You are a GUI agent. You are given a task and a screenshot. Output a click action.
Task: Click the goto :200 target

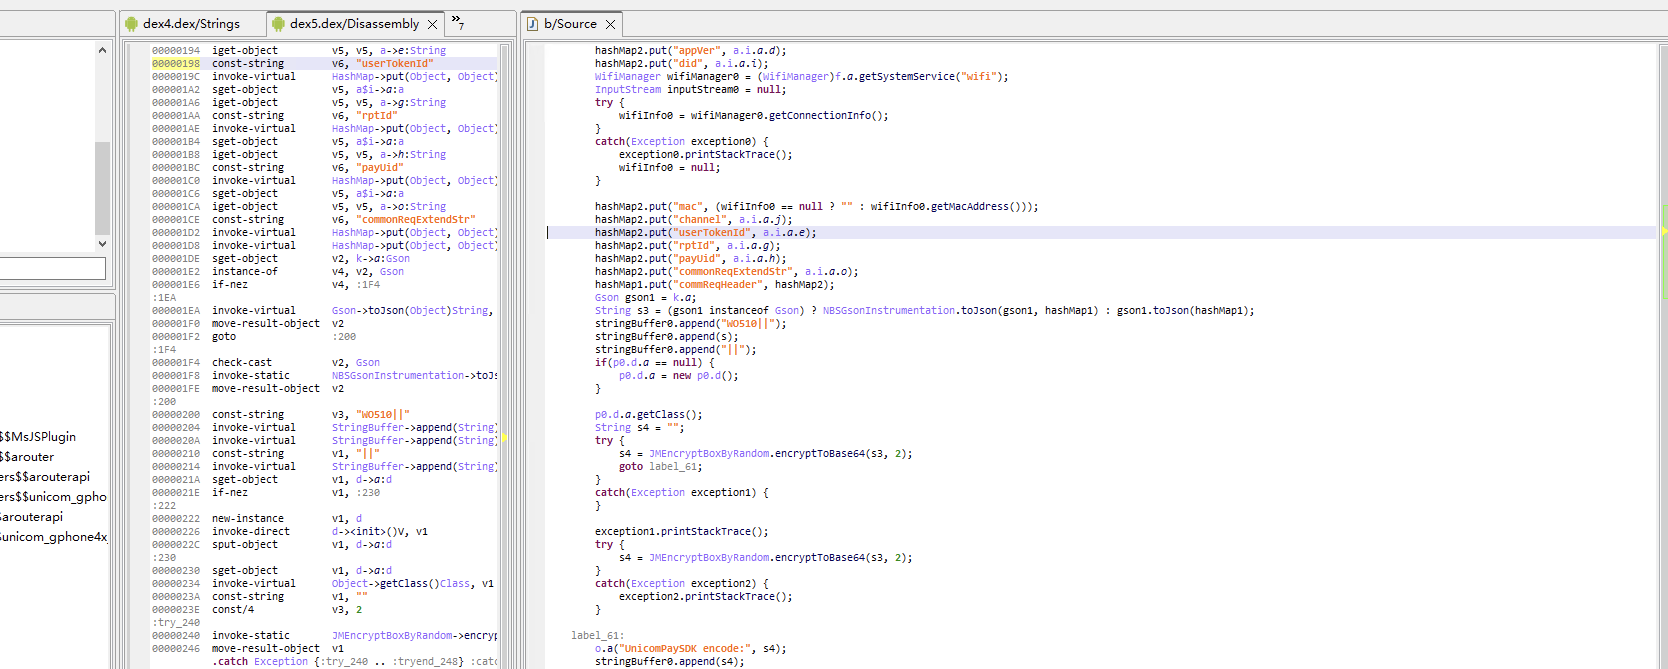coord(344,336)
